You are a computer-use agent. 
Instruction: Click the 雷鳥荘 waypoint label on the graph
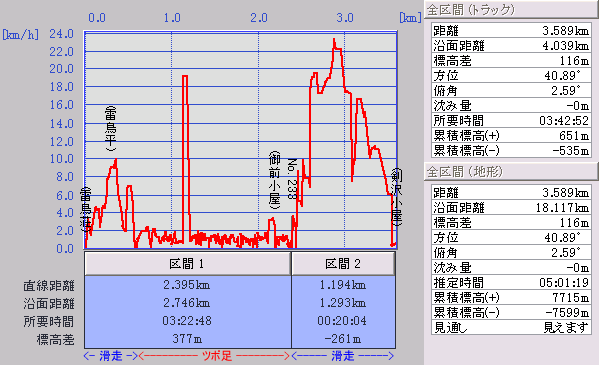[86, 209]
